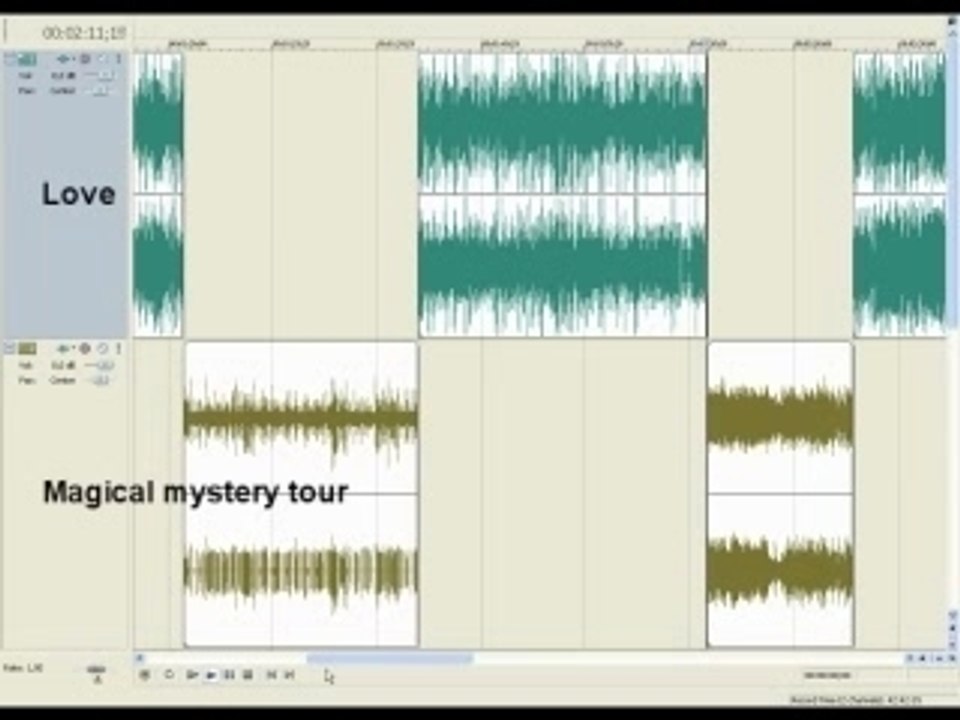The height and width of the screenshot is (720, 960).
Task: Click the Magical mystery tour olive color icon
Action: coord(27,348)
